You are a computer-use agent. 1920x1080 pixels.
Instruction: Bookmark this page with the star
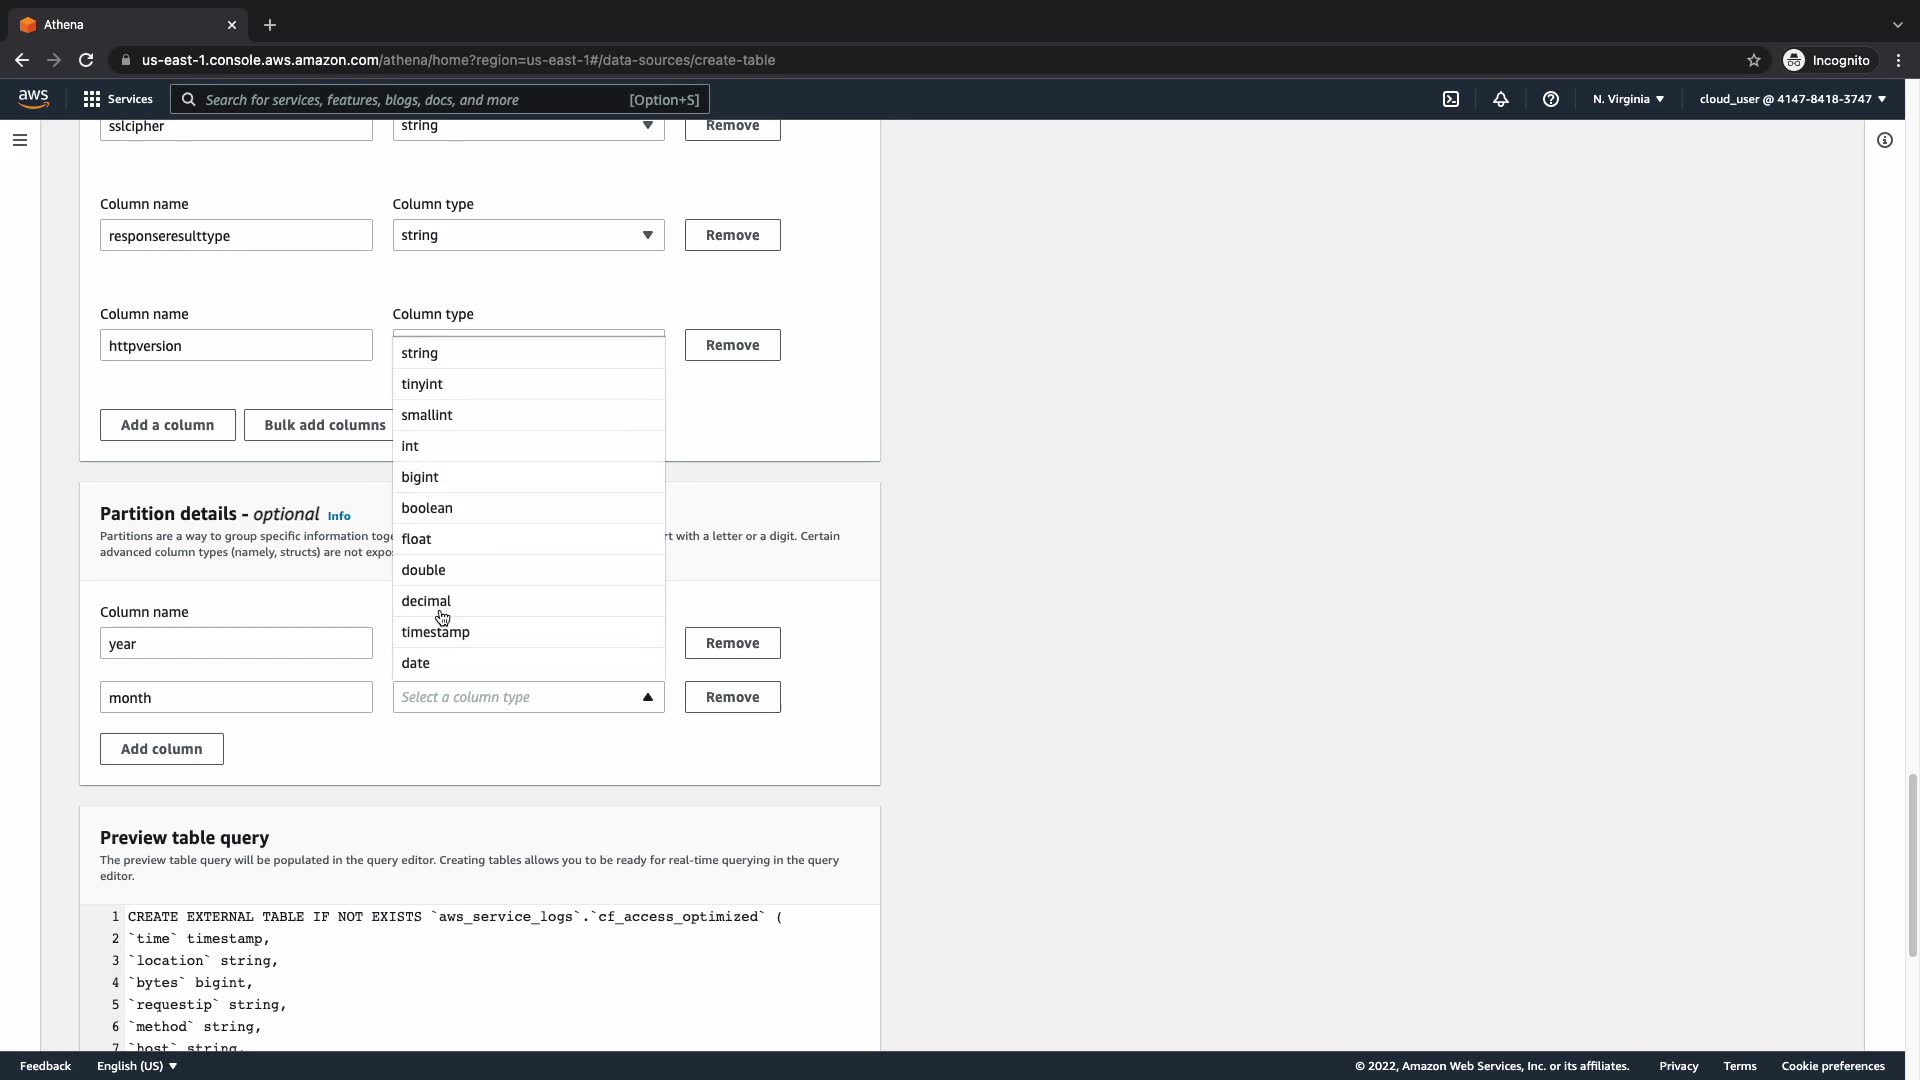point(1754,60)
